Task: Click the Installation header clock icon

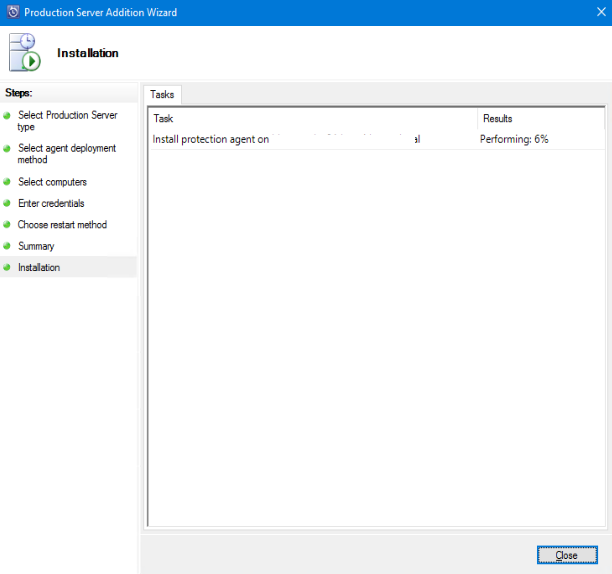Action: (x=24, y=52)
